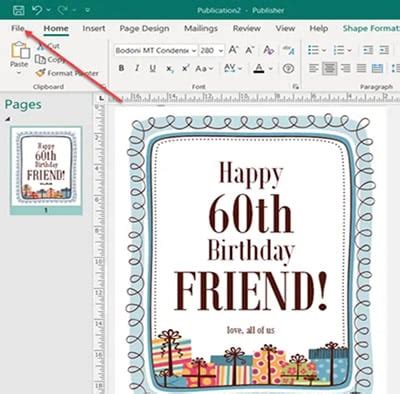The image size is (400, 394).
Task: Switch to the Page Design tab
Action: (144, 29)
